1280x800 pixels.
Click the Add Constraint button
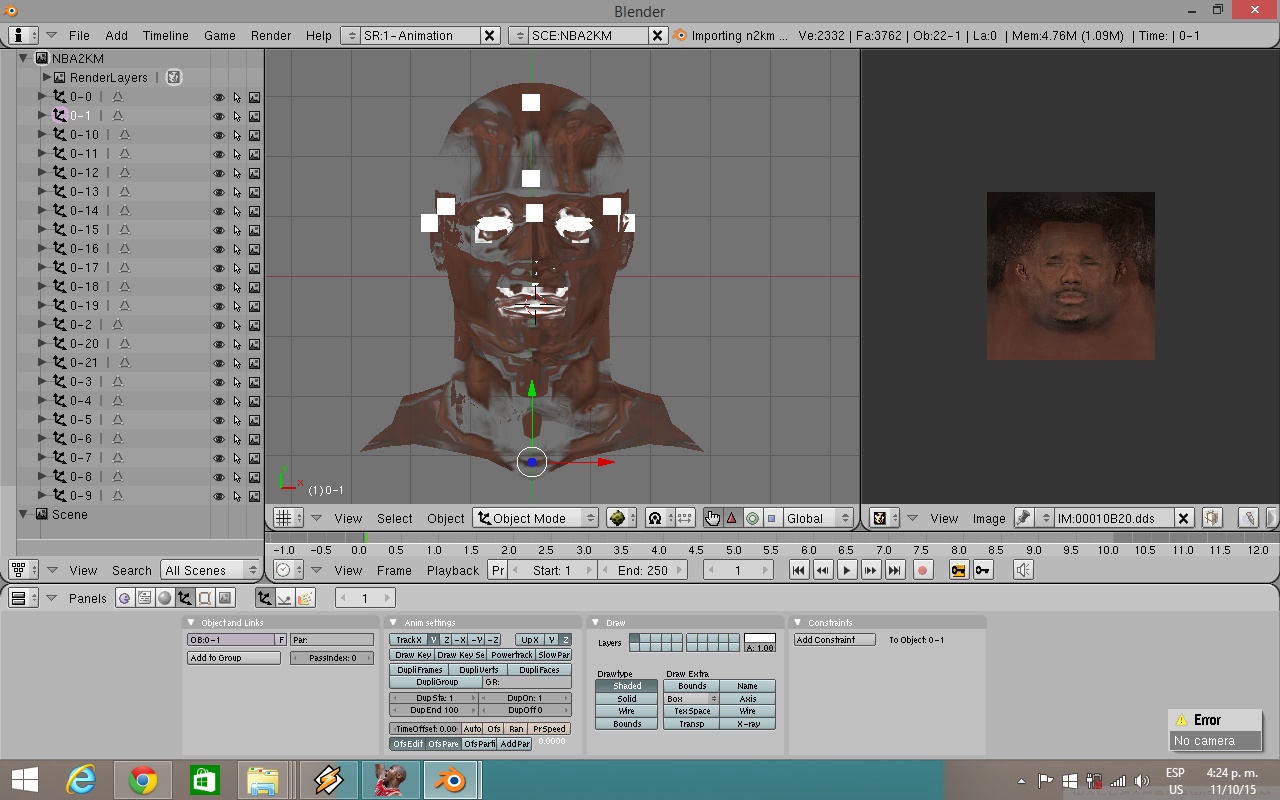(x=835, y=640)
